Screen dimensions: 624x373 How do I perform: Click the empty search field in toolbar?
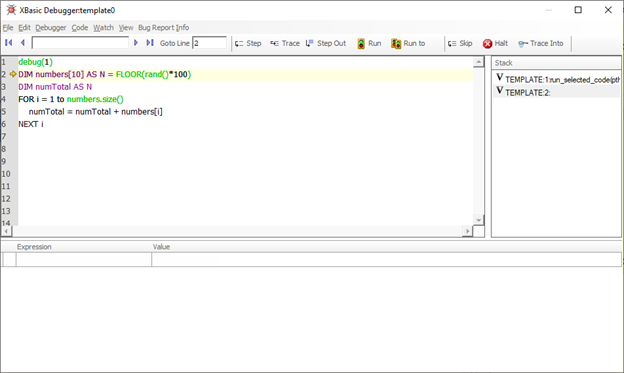point(80,43)
